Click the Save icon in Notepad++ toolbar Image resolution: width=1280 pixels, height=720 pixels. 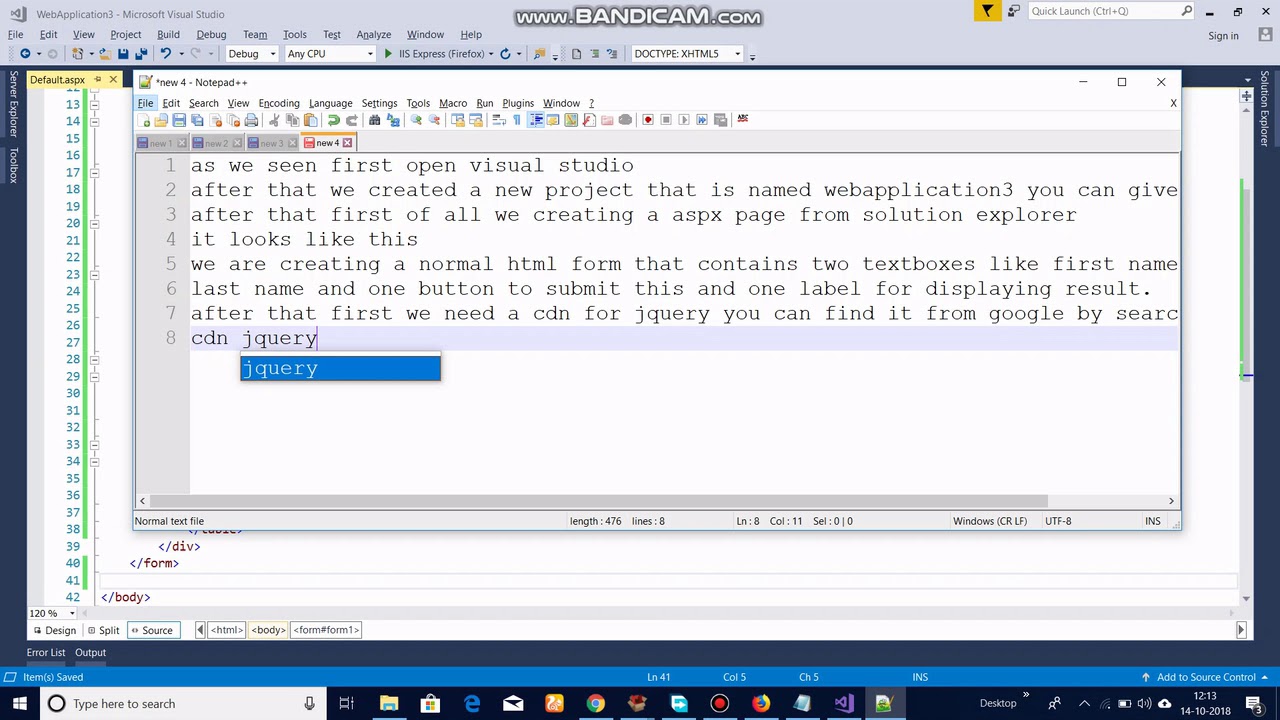click(x=179, y=120)
